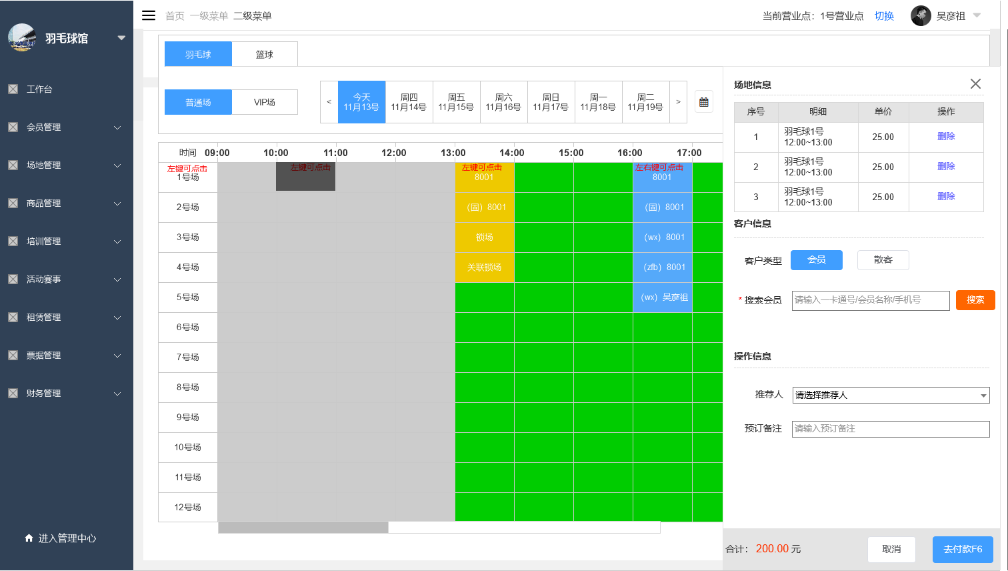Close the 场地信息 panel

tap(975, 84)
